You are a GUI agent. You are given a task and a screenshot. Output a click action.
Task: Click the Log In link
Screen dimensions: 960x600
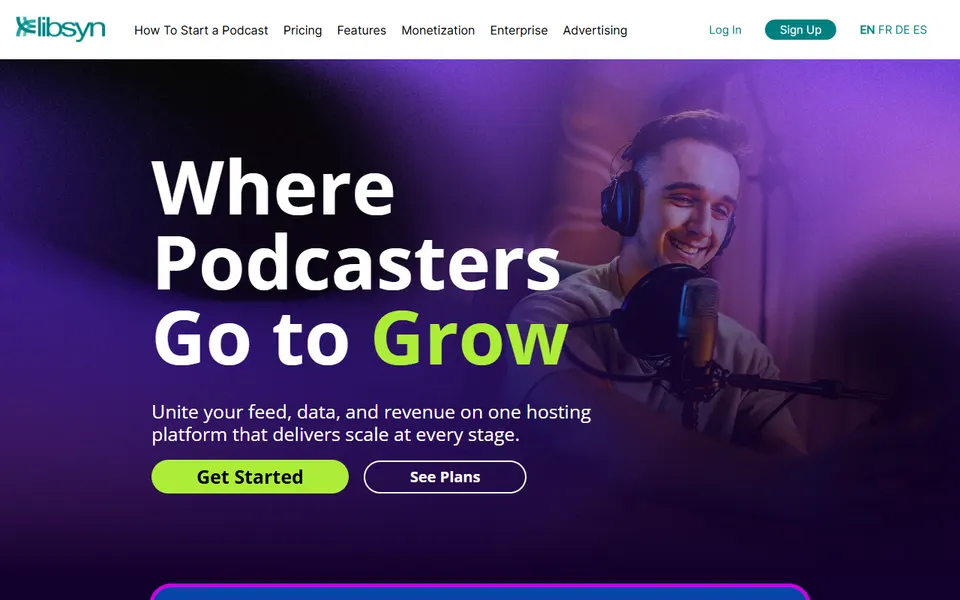pyautogui.click(x=725, y=29)
